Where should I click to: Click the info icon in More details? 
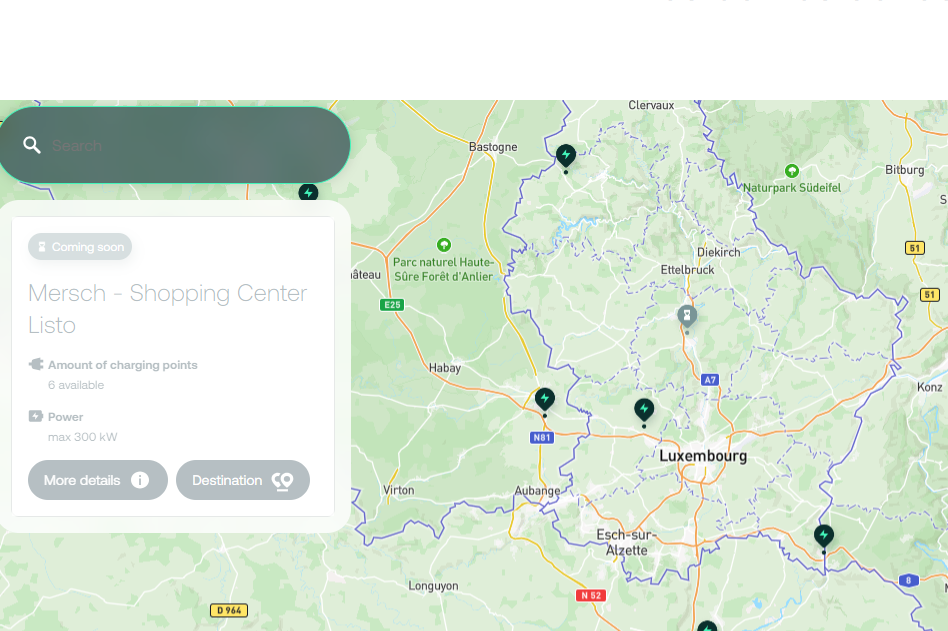coord(140,480)
